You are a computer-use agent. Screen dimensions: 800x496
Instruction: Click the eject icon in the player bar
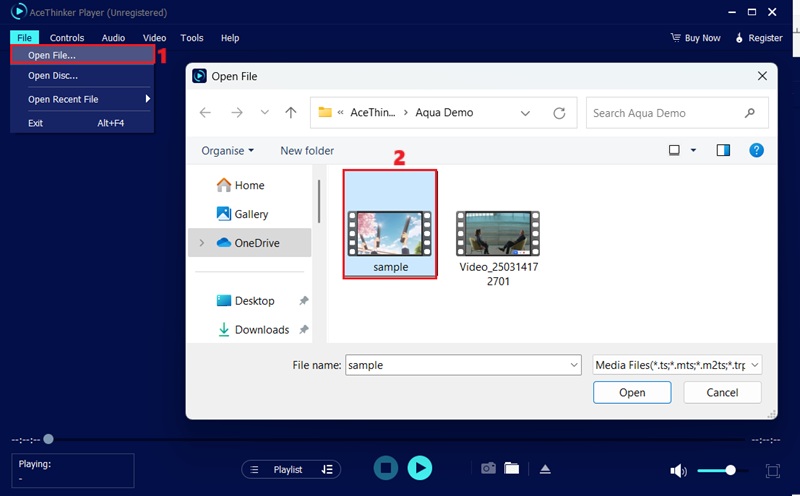545,469
